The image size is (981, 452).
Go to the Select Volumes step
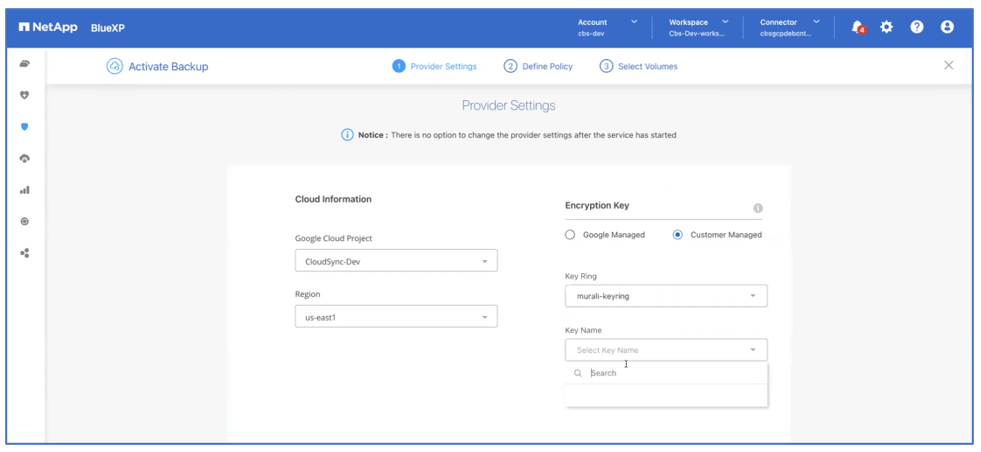pyautogui.click(x=638, y=66)
